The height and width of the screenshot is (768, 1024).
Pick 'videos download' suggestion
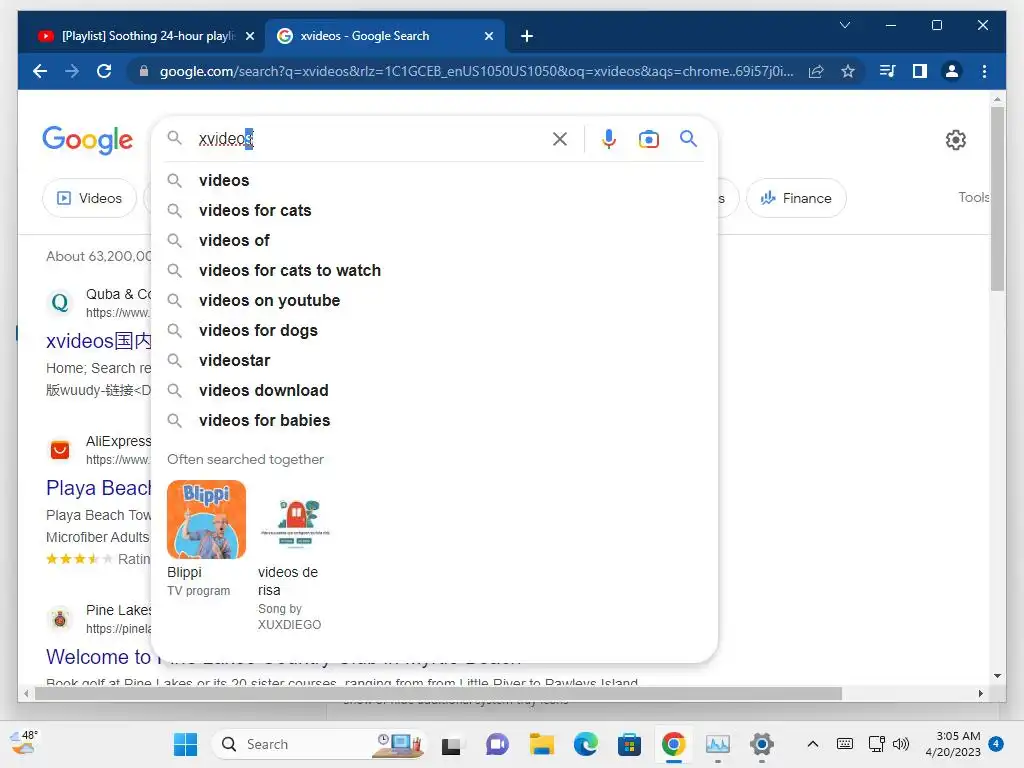coord(434,391)
